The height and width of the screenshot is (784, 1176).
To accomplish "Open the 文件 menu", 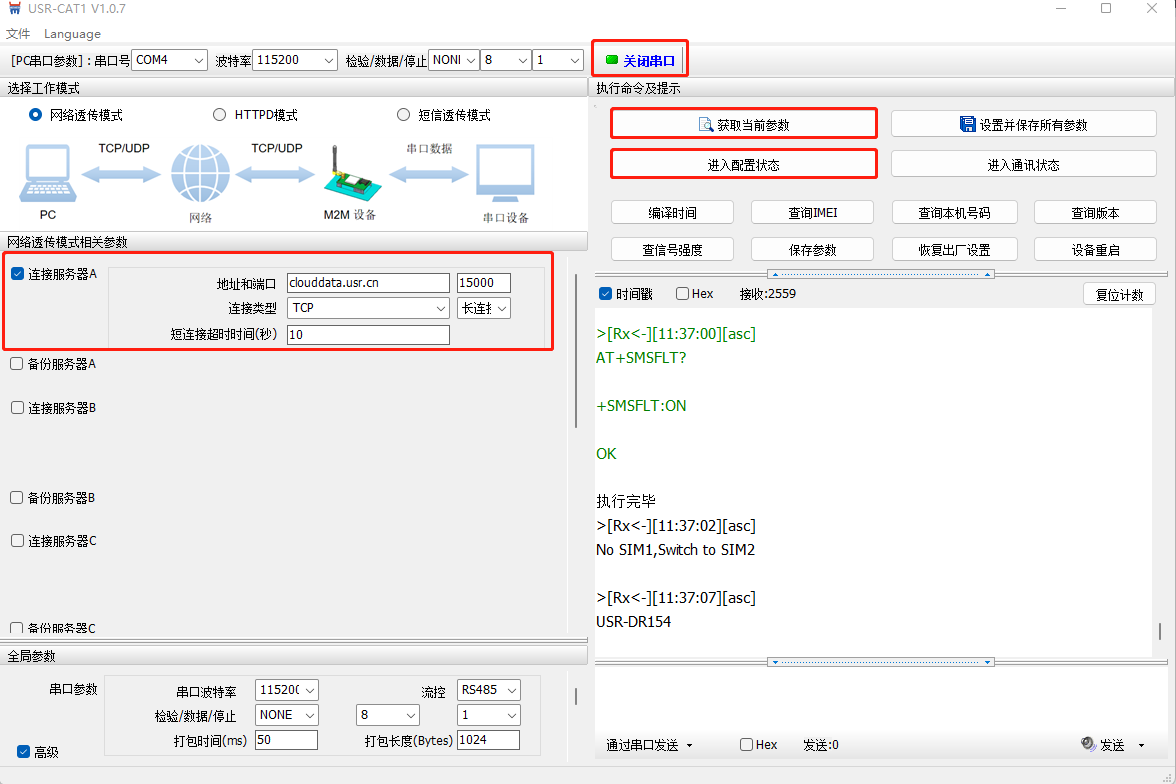I will pos(18,34).
